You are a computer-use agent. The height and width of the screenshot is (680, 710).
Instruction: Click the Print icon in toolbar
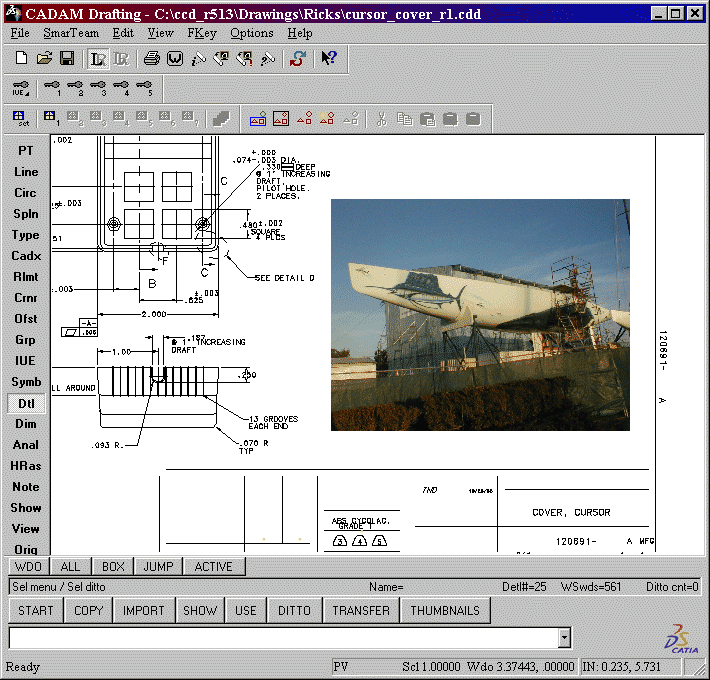click(151, 59)
